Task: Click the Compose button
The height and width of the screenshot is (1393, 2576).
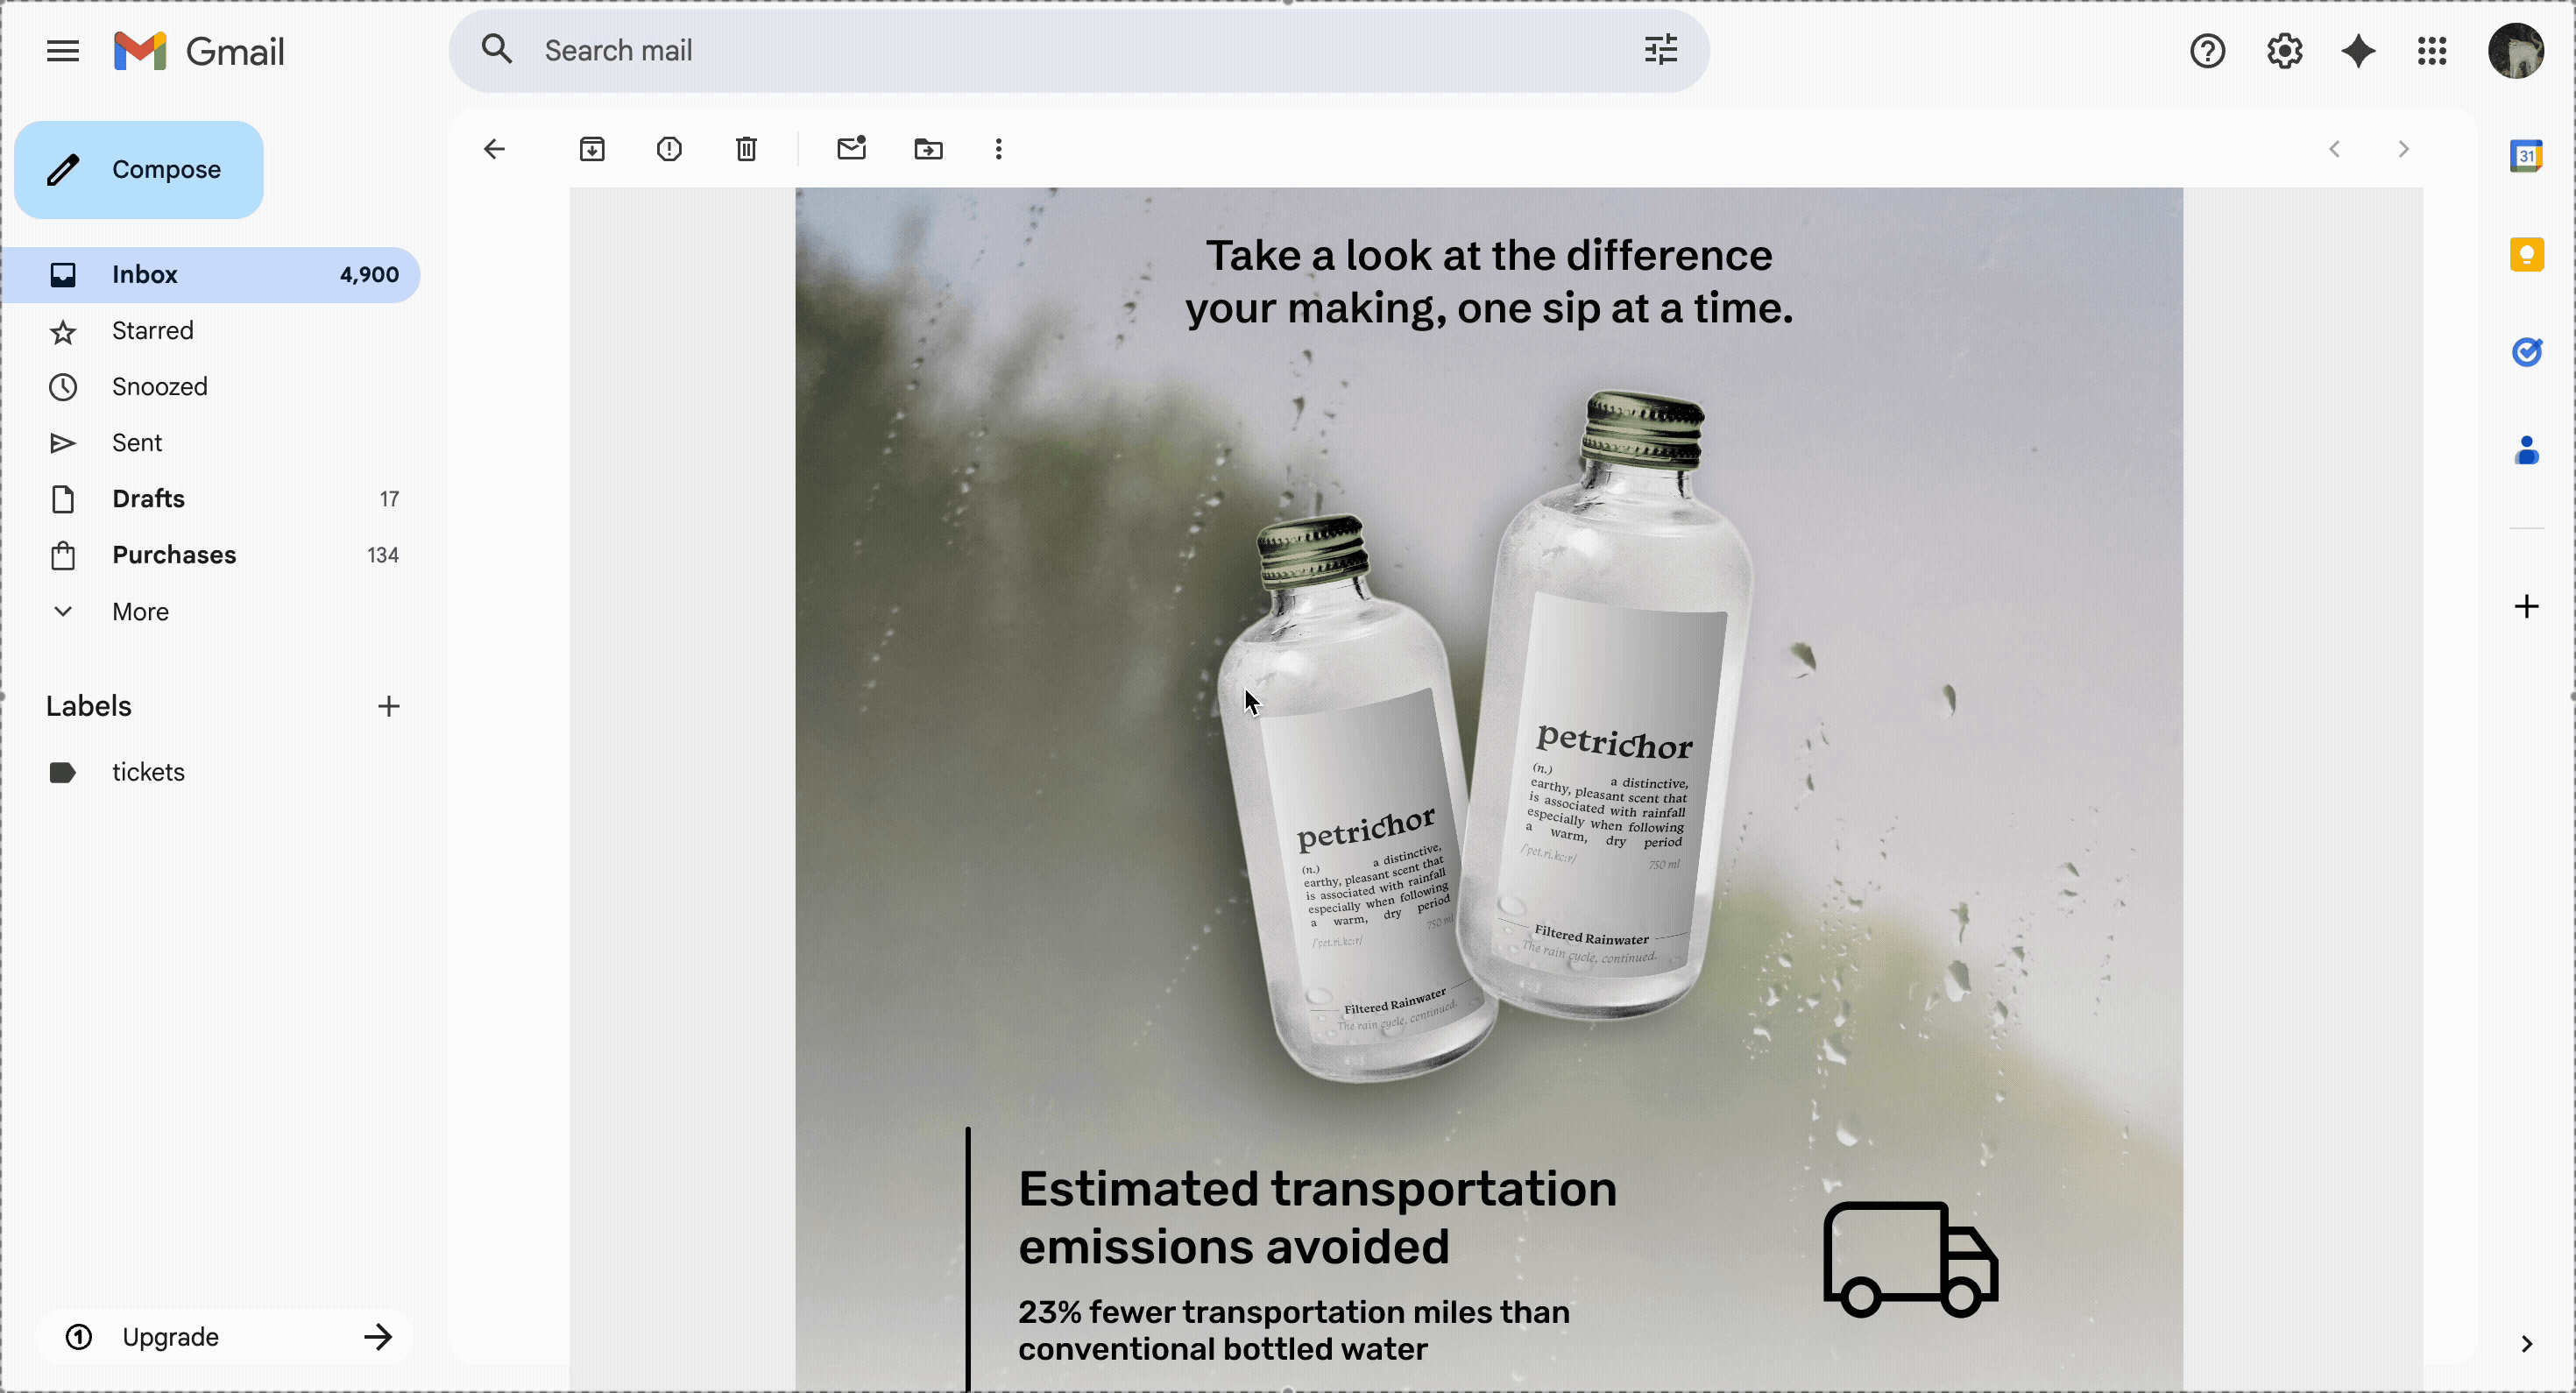Action: click(x=139, y=170)
